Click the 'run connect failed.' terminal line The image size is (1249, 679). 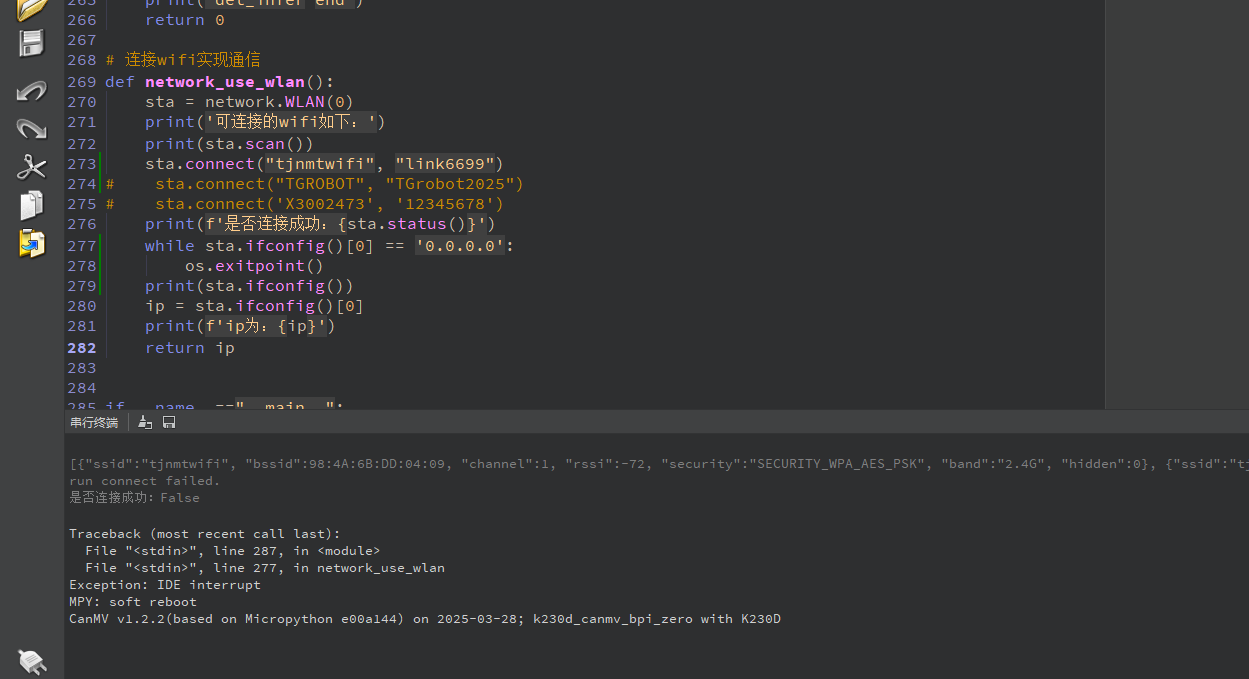click(x=144, y=481)
